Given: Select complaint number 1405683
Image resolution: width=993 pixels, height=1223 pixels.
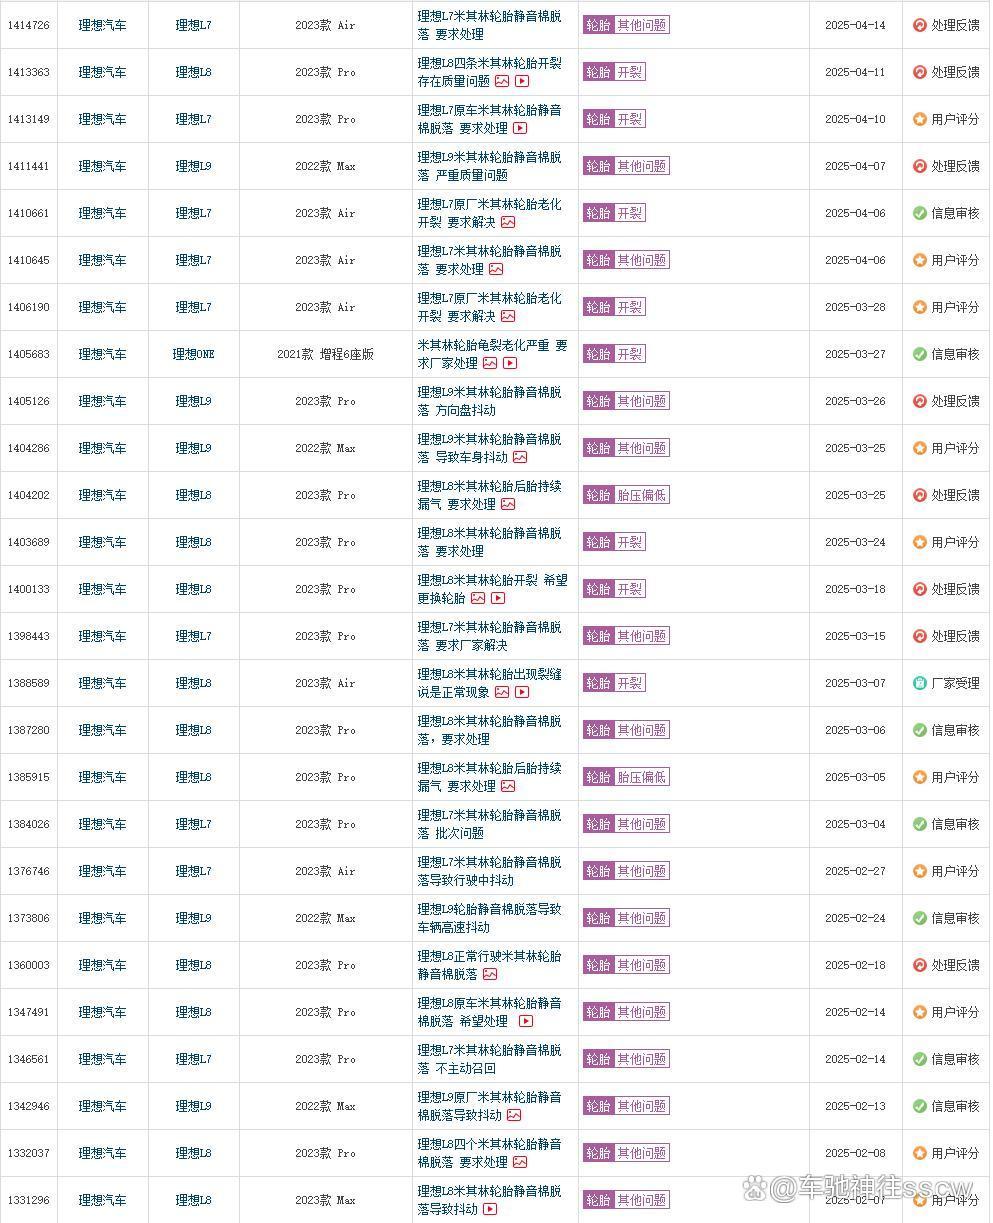Looking at the screenshot, I should [28, 354].
